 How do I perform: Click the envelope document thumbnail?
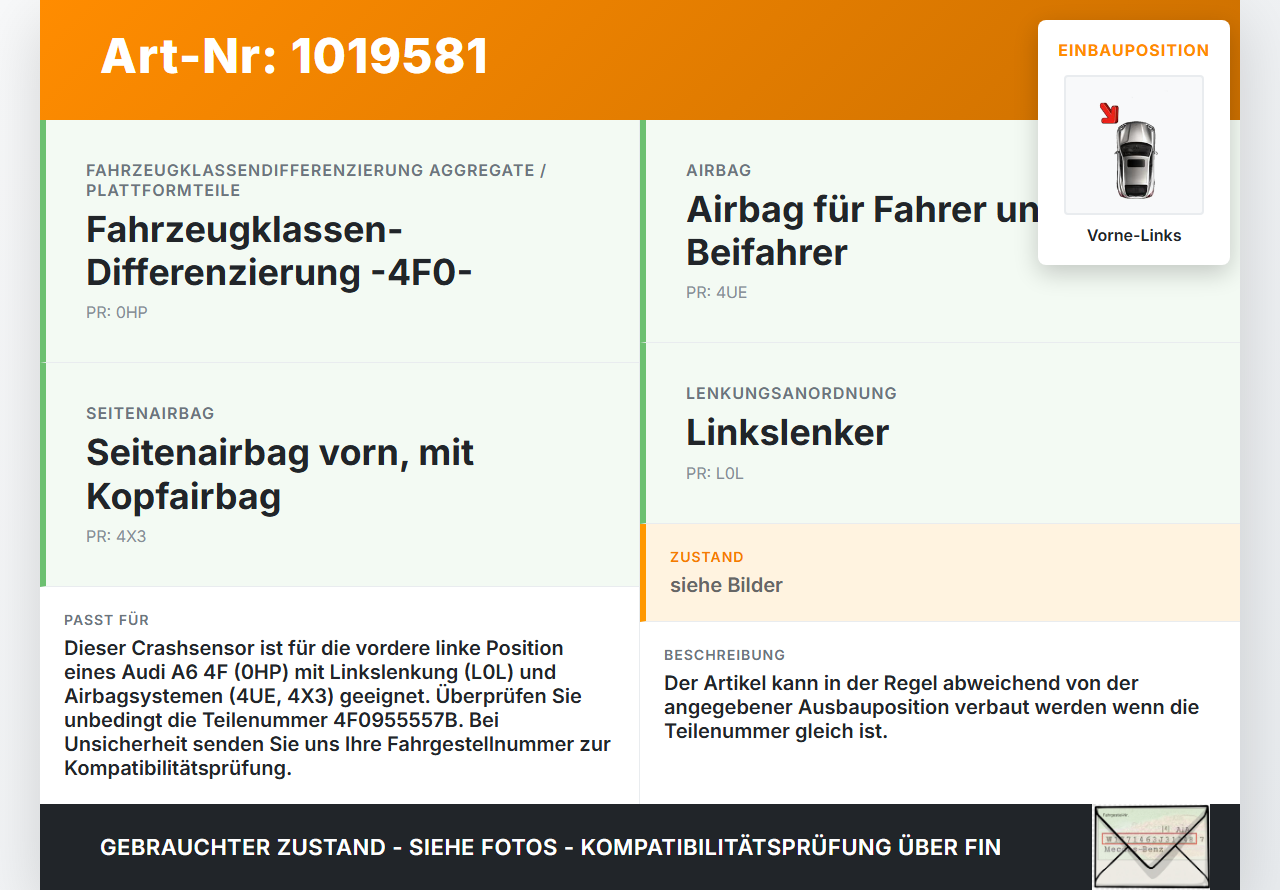click(x=1151, y=847)
